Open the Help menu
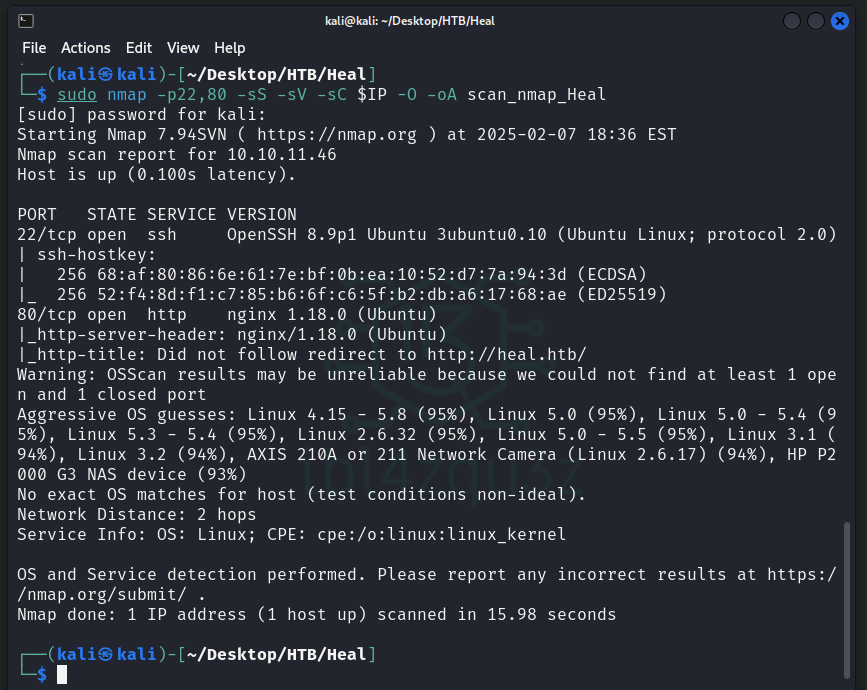This screenshot has height=690, width=867. click(229, 48)
